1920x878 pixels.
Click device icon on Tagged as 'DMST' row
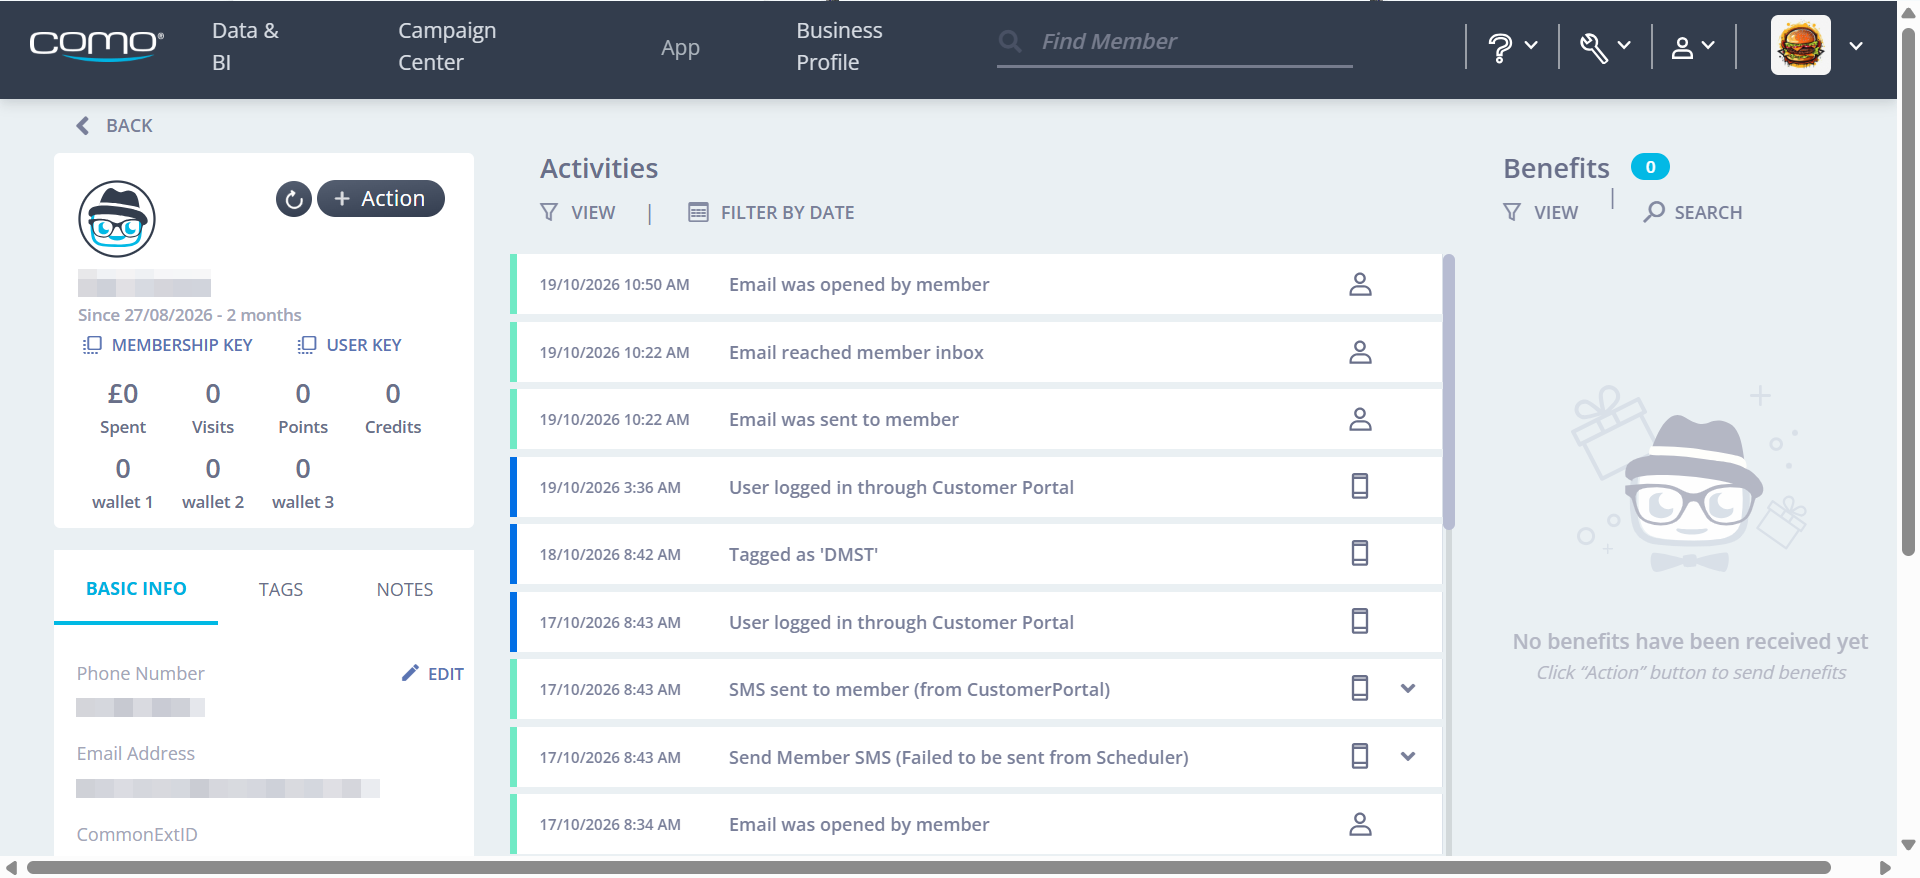coord(1360,554)
